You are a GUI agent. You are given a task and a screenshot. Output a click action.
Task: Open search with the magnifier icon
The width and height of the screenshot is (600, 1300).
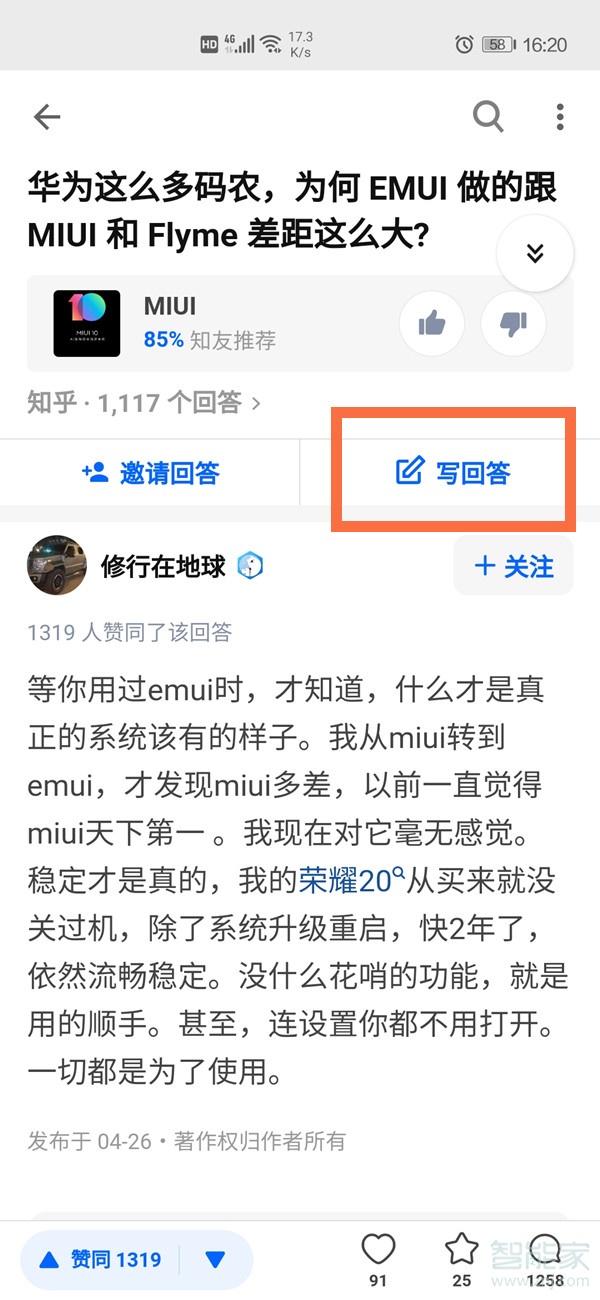[x=488, y=117]
